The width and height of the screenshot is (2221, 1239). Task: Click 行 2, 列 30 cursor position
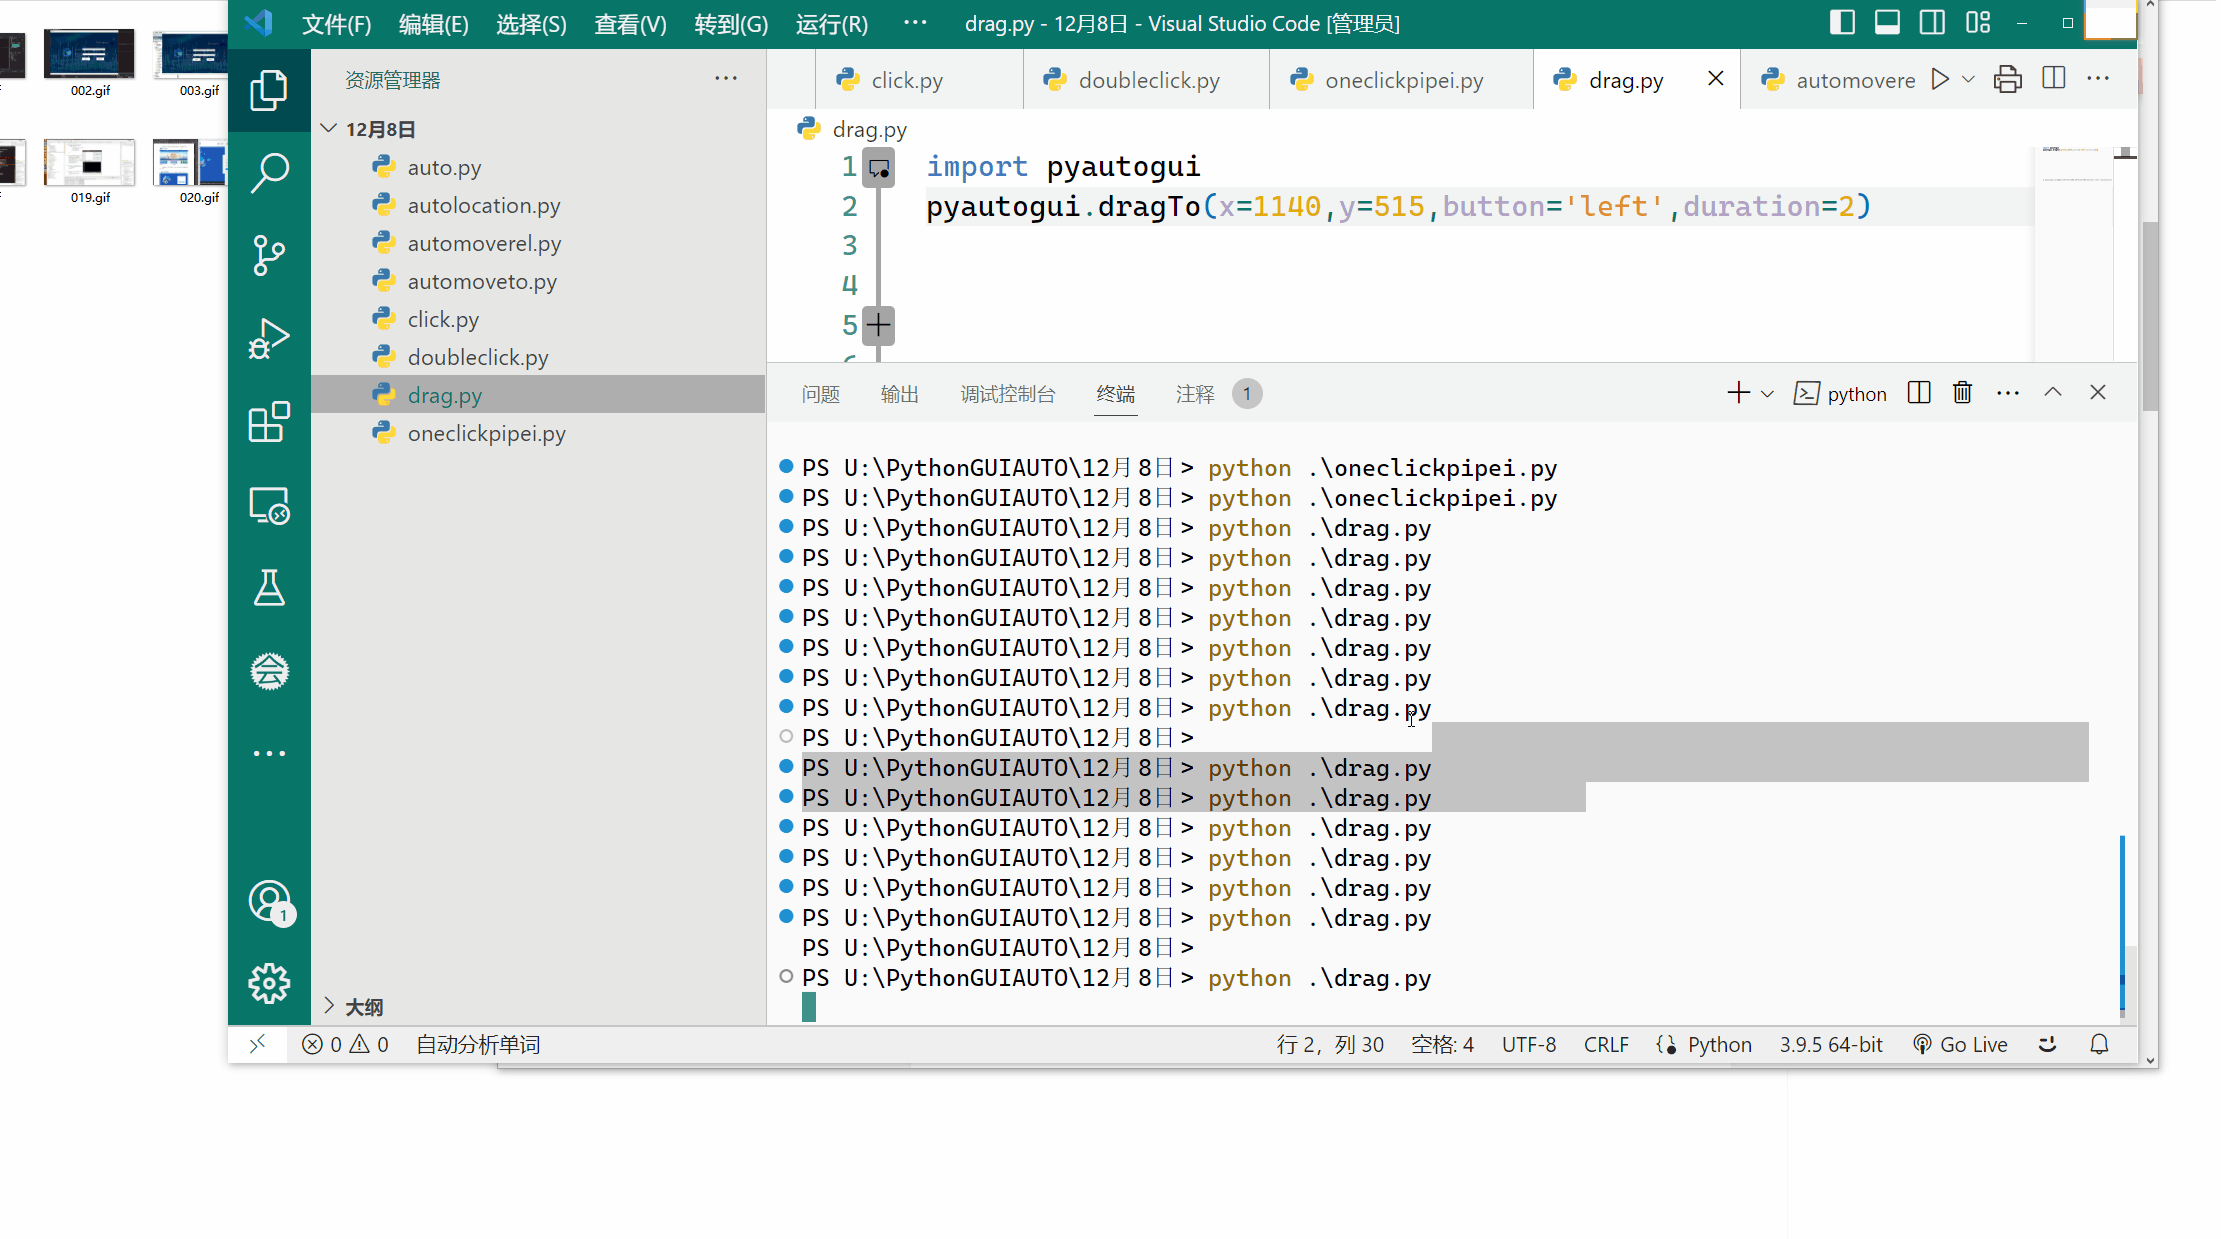click(x=1330, y=1044)
